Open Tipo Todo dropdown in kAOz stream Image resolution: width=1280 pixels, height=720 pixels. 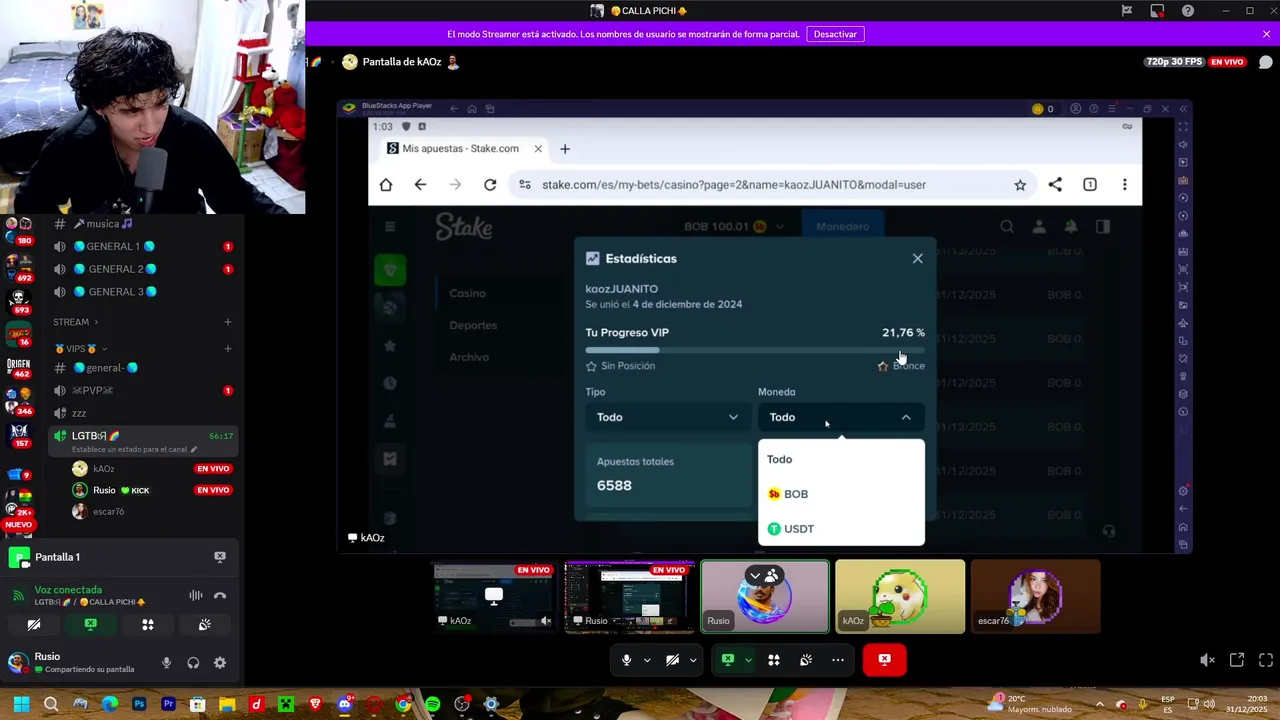pos(667,417)
